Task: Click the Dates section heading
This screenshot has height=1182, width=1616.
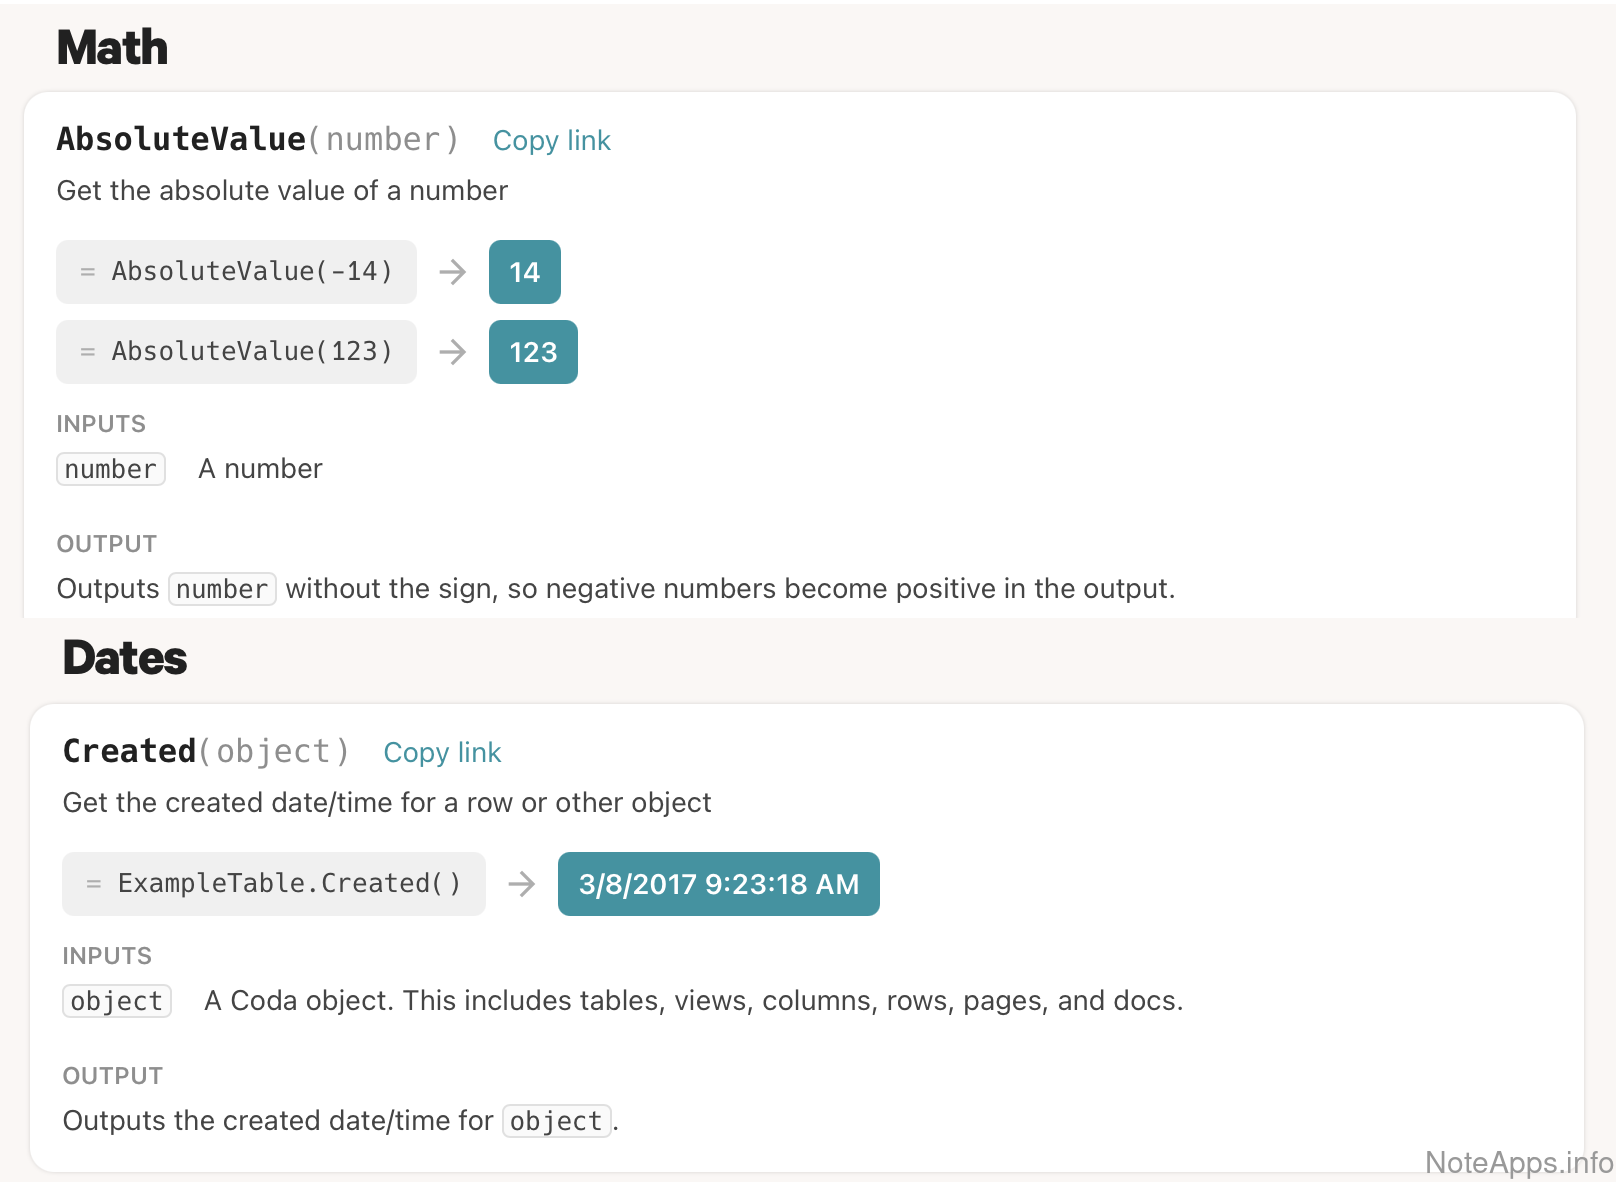Action: click(125, 658)
